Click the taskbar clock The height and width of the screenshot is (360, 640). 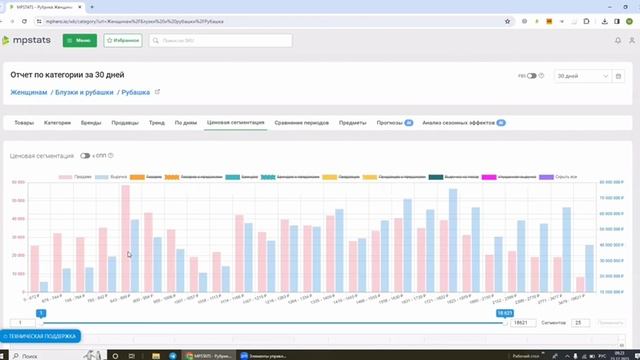point(620,355)
